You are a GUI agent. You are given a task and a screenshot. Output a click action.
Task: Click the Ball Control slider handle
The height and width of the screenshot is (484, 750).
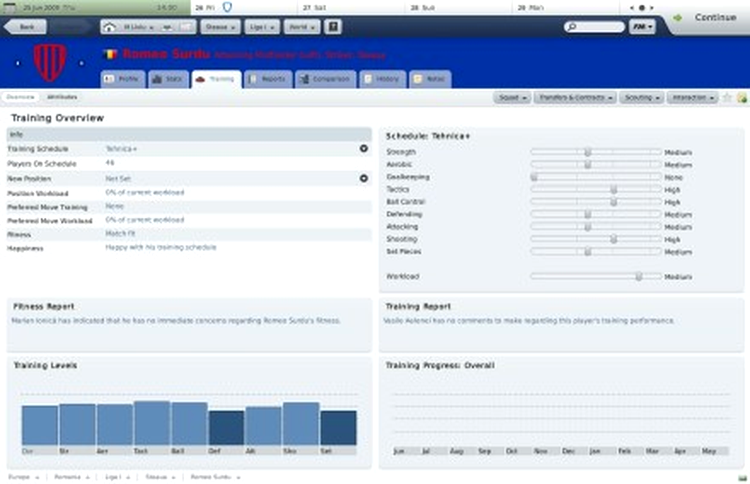614,202
